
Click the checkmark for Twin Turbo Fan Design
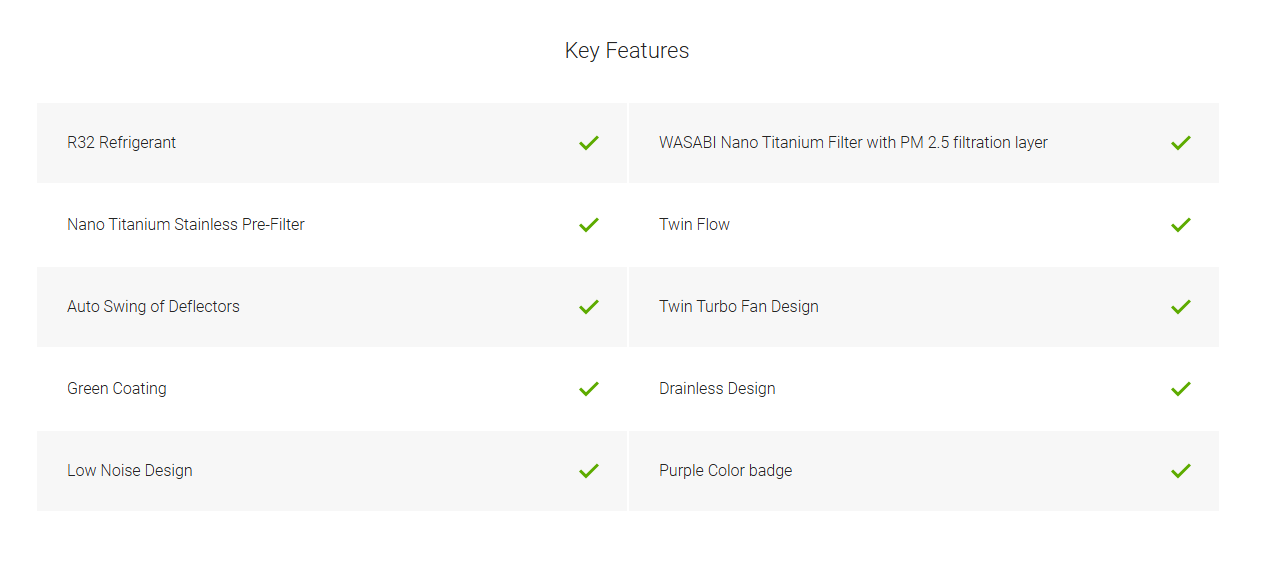pyautogui.click(x=1181, y=307)
